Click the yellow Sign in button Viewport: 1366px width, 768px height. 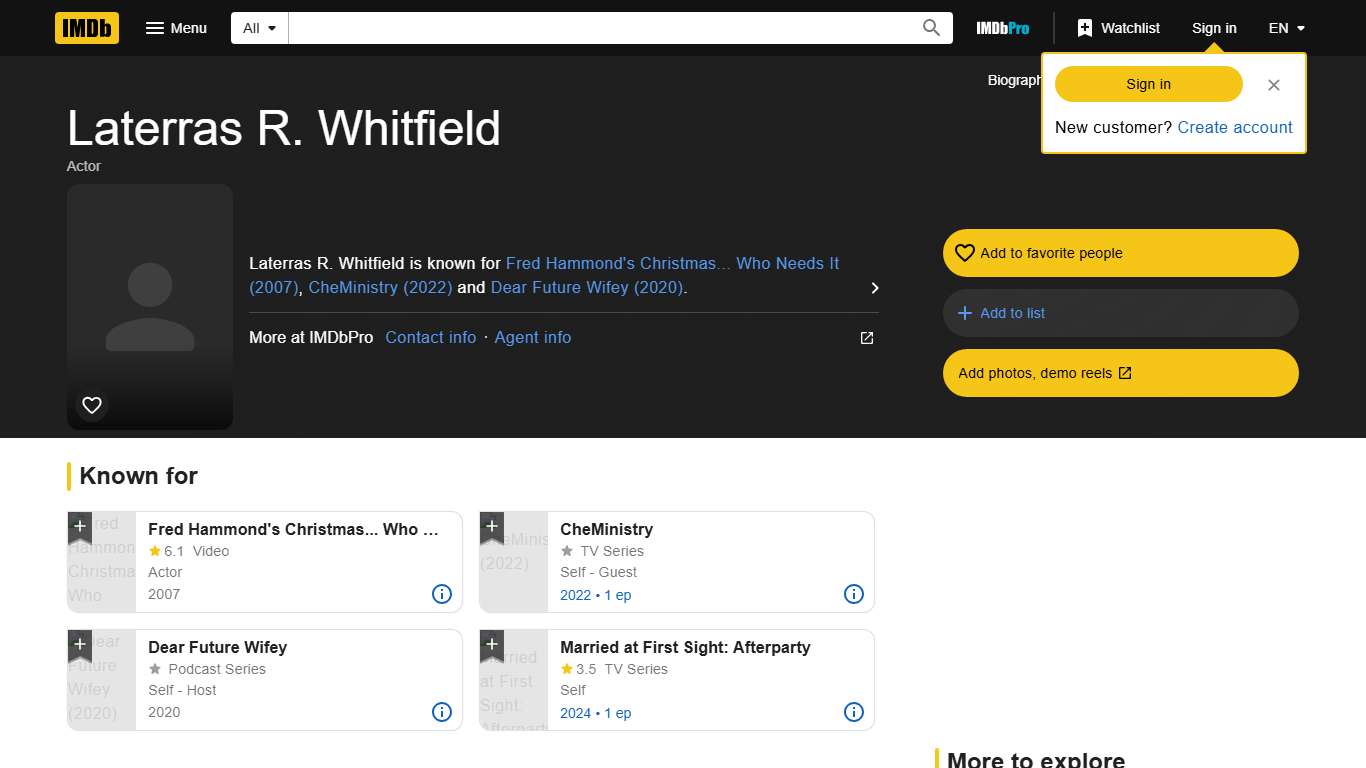[1148, 84]
